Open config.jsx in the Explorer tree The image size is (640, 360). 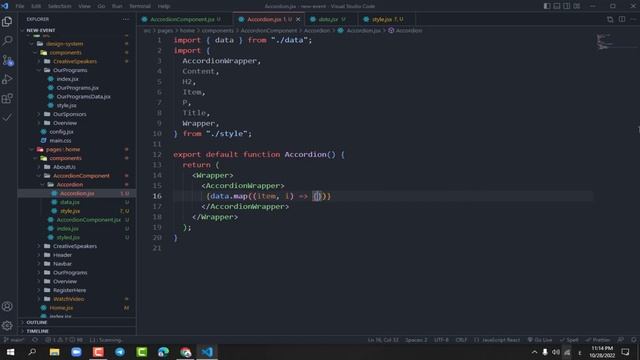pyautogui.click(x=61, y=132)
